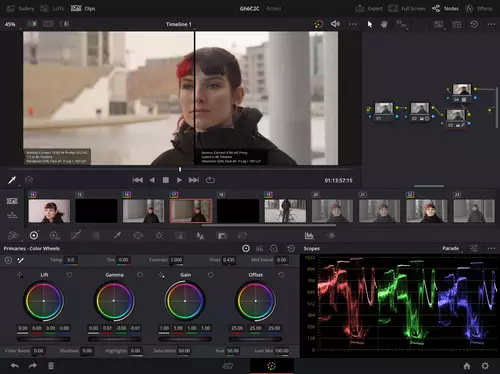
Task: Open the Power Window palette
Action: pos(138,236)
